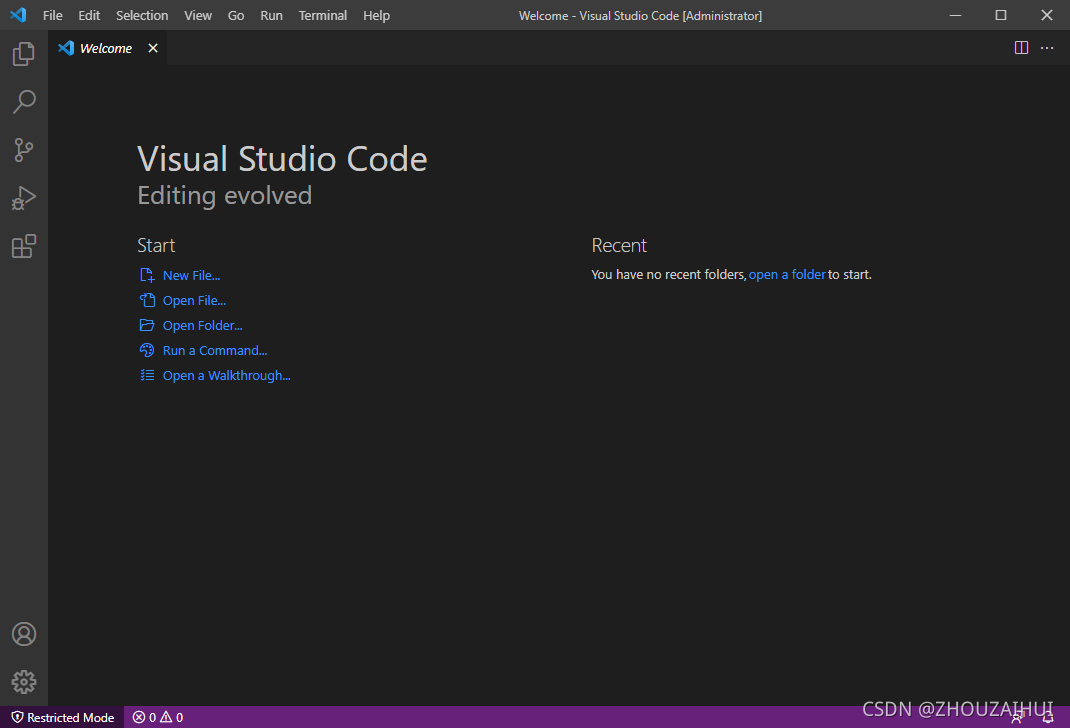Open the Selection menu
The image size is (1070, 728).
(x=142, y=15)
